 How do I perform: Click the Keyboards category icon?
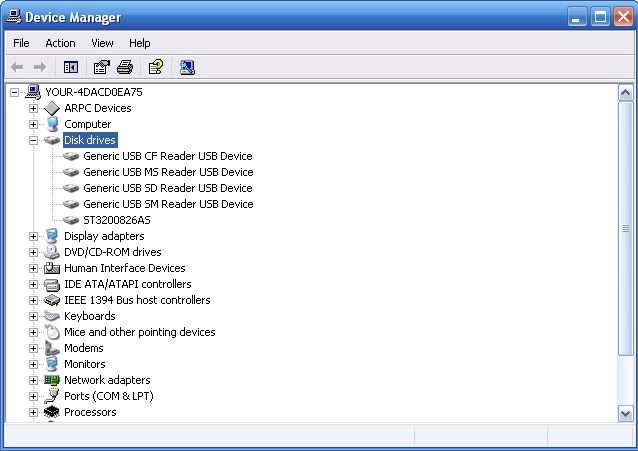52,316
